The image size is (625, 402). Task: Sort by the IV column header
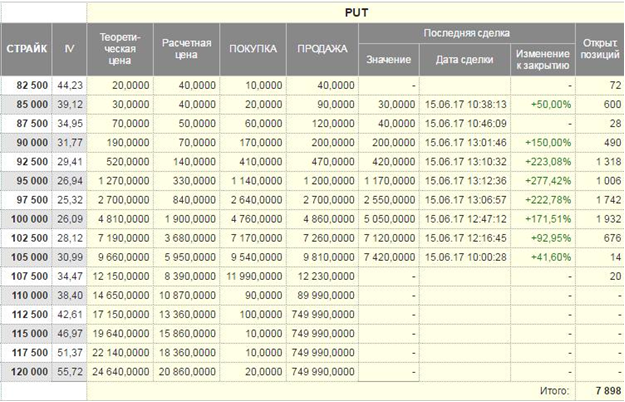(x=68, y=49)
